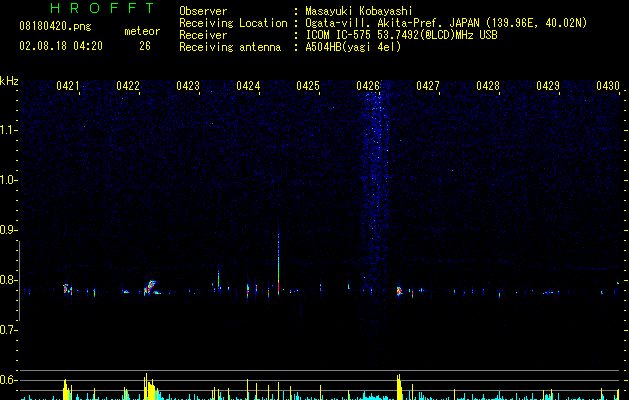Click the Receiving antenna label
Viewport: 629px width, 400px height.
click(x=230, y=47)
